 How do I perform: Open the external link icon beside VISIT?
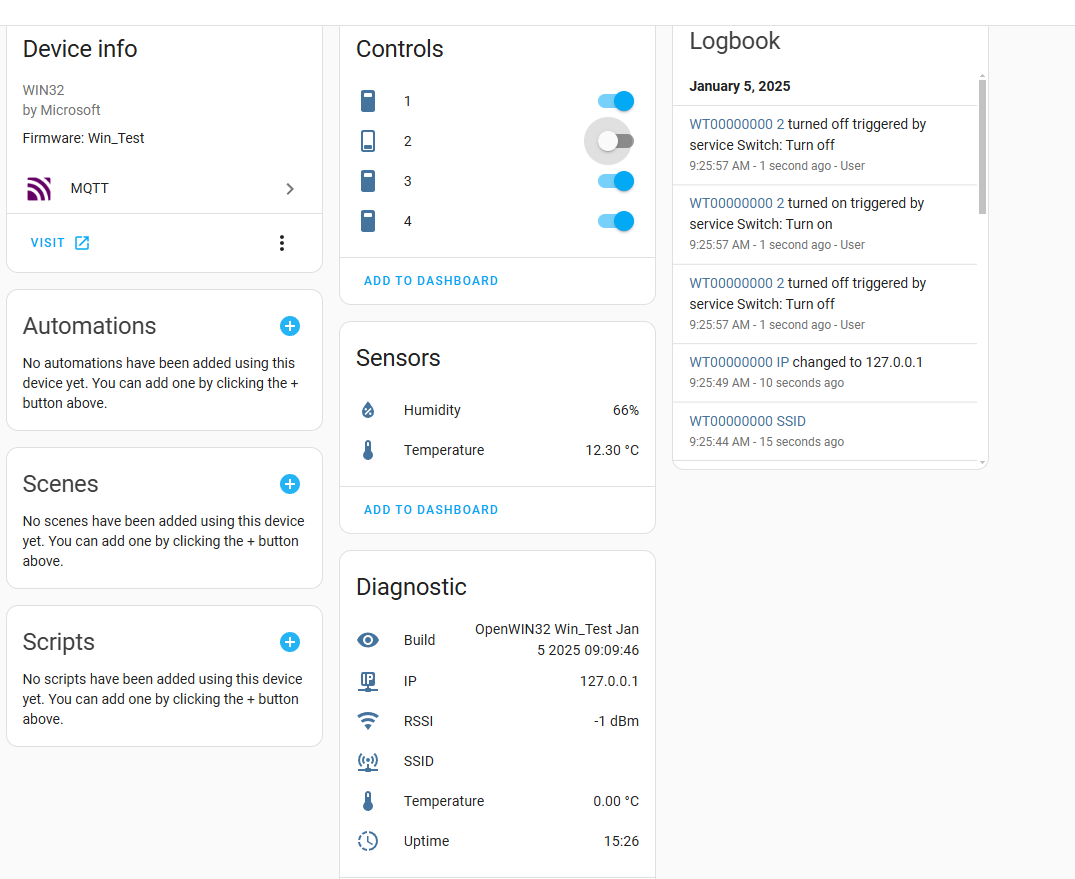82,243
